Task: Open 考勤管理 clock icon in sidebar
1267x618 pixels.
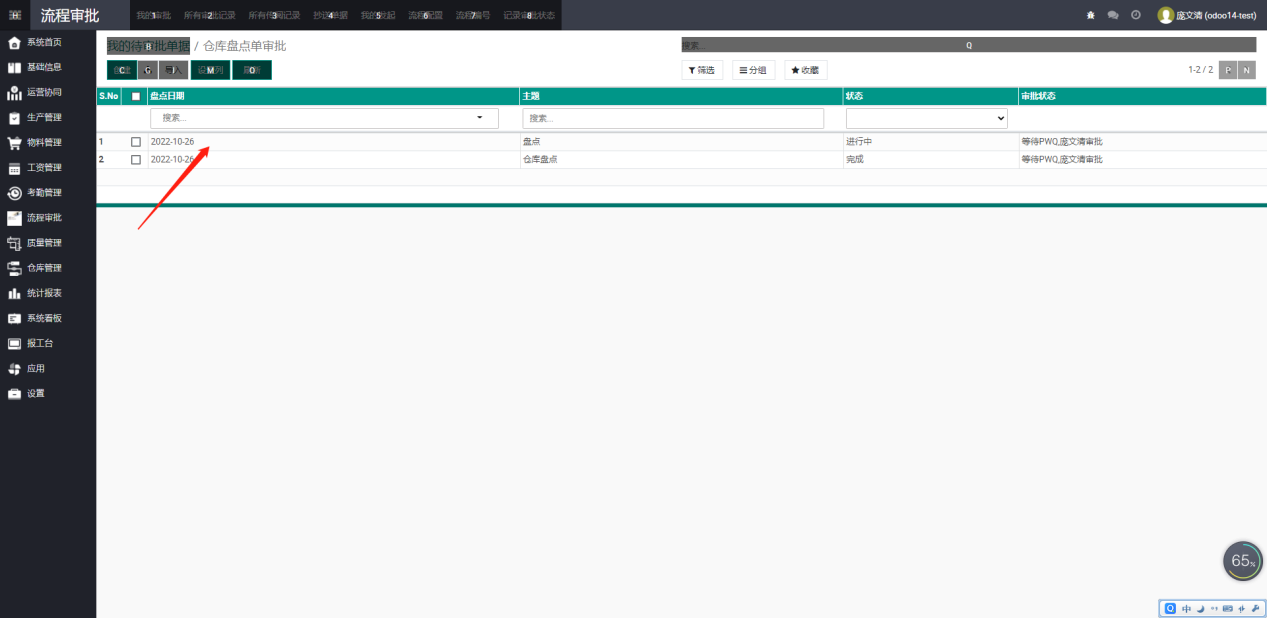Action: 14,193
